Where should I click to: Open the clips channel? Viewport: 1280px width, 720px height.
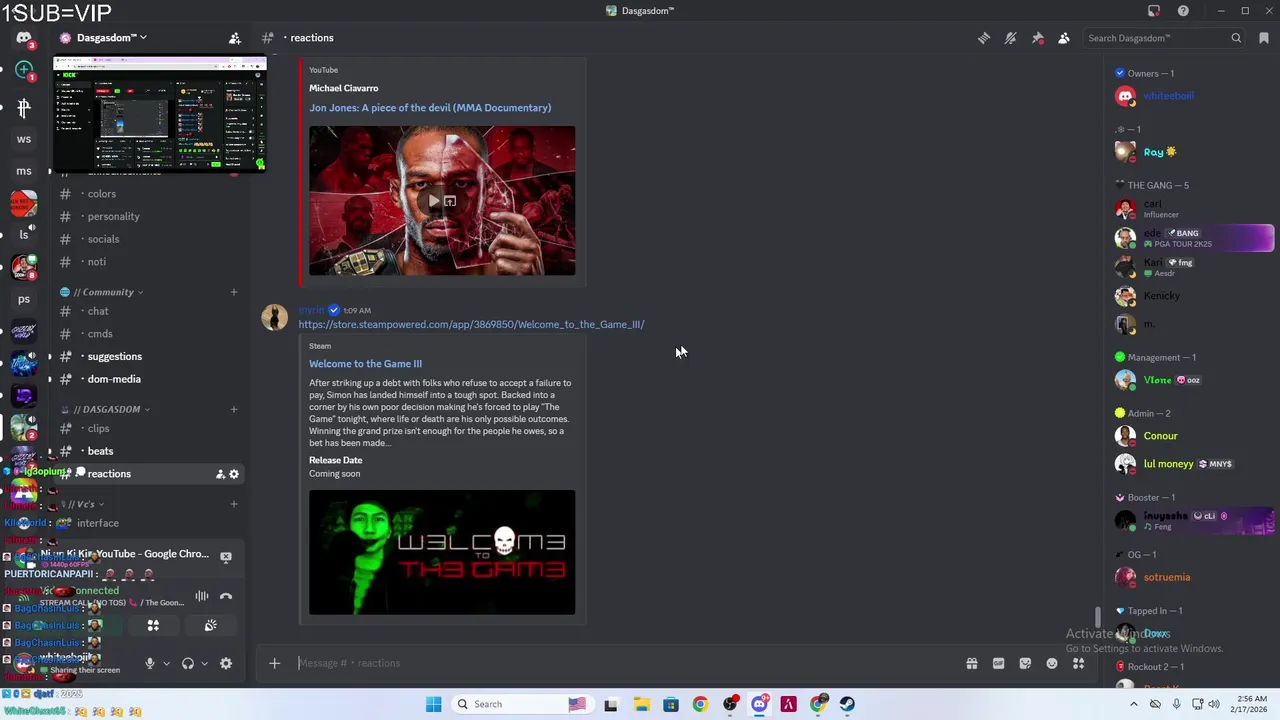tap(98, 428)
